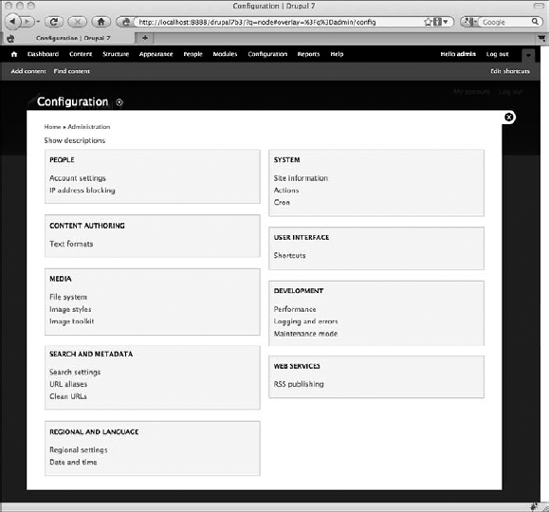Open Reports in admin menu
The height and width of the screenshot is (512, 549).
pyautogui.click(x=308, y=54)
